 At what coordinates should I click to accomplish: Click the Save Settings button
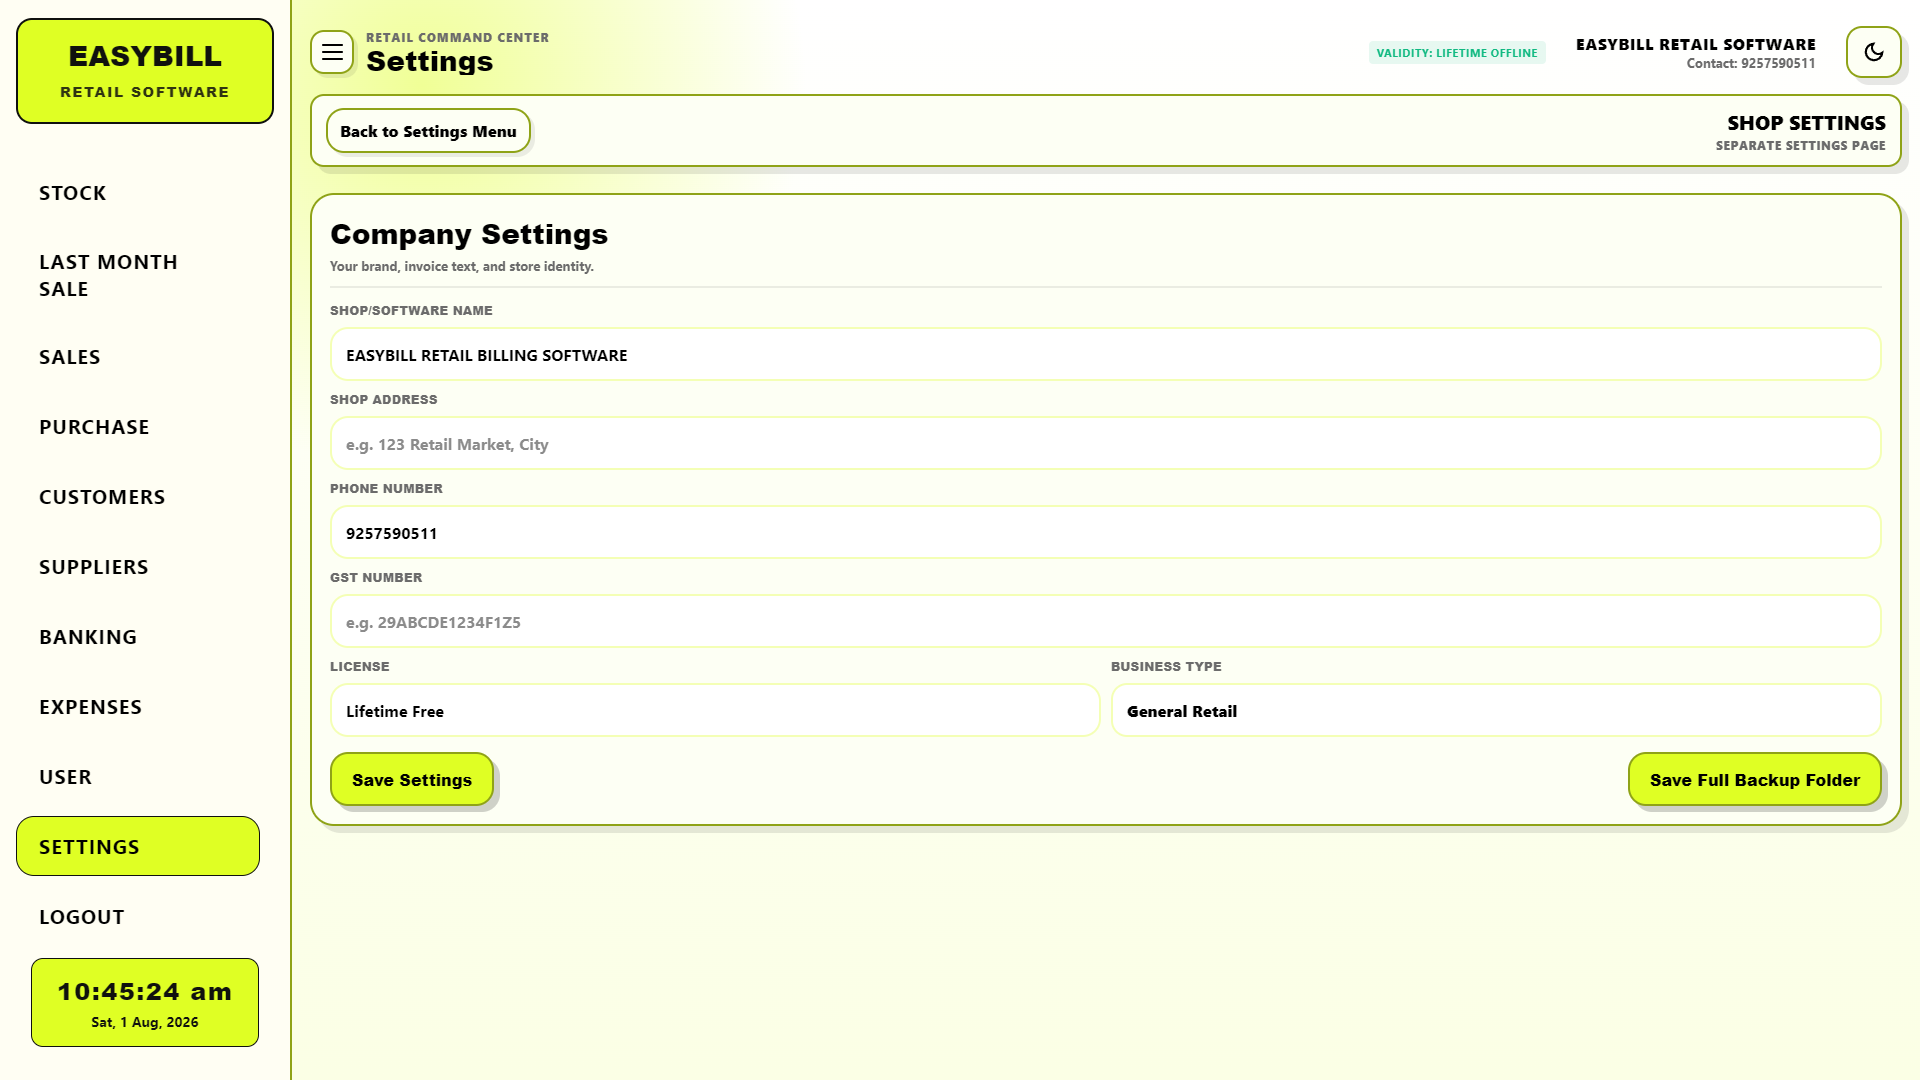click(412, 779)
